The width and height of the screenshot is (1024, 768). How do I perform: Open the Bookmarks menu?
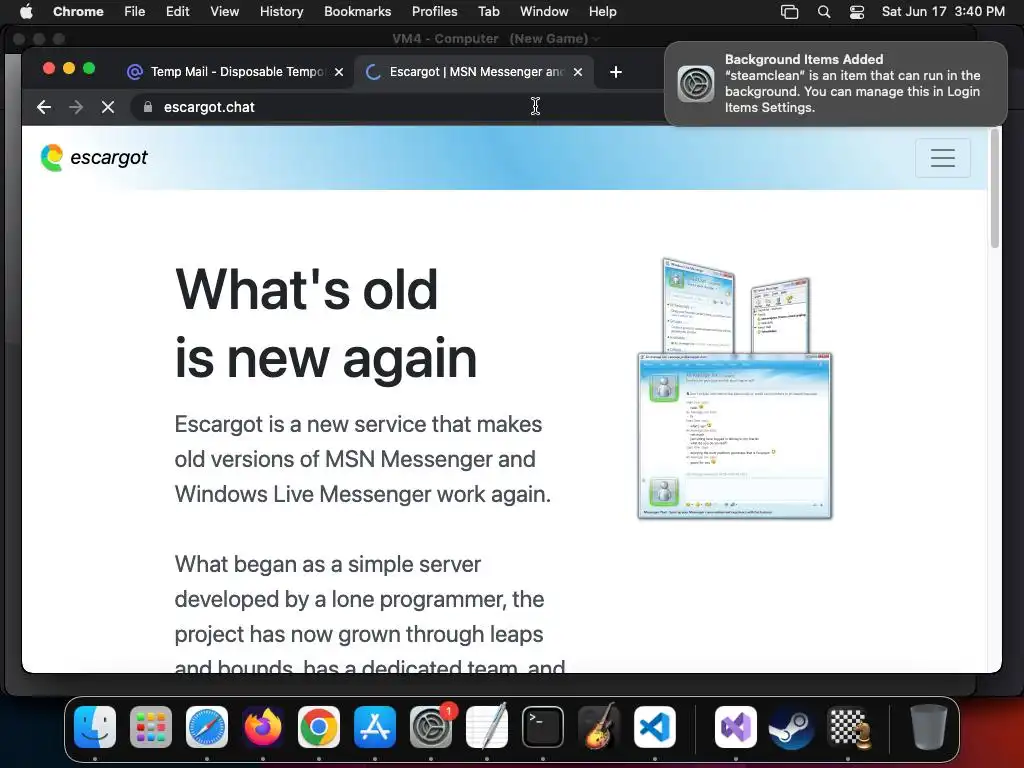tap(357, 12)
